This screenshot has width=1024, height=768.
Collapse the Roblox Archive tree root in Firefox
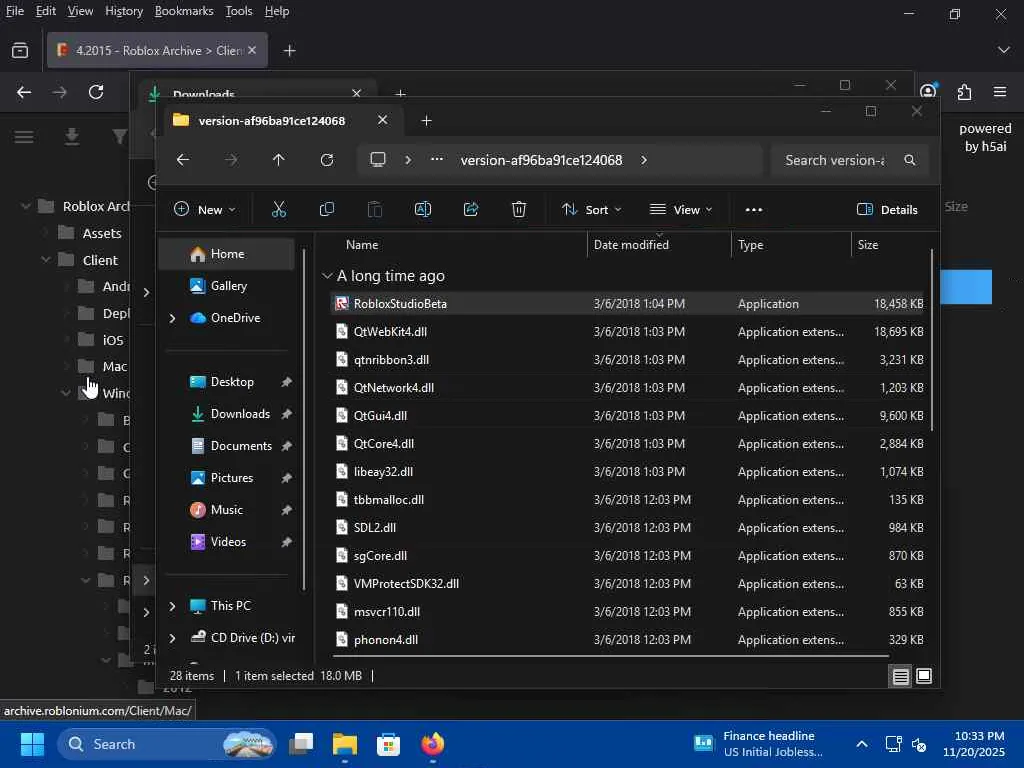(x=25, y=206)
